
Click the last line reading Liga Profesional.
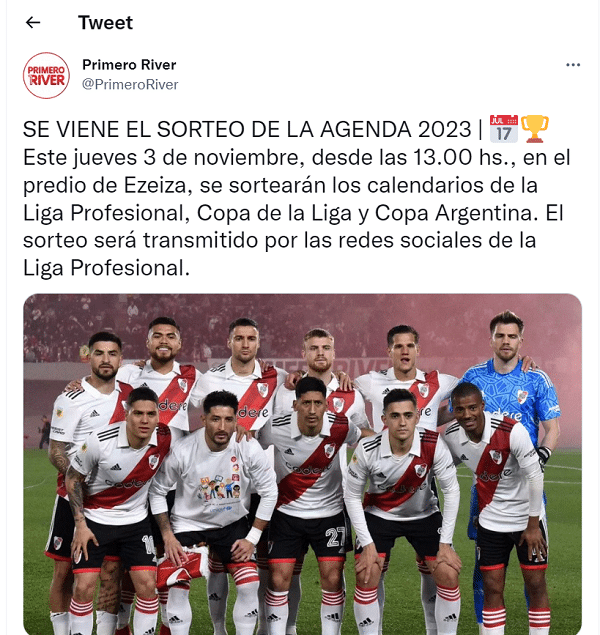pyautogui.click(x=106, y=268)
